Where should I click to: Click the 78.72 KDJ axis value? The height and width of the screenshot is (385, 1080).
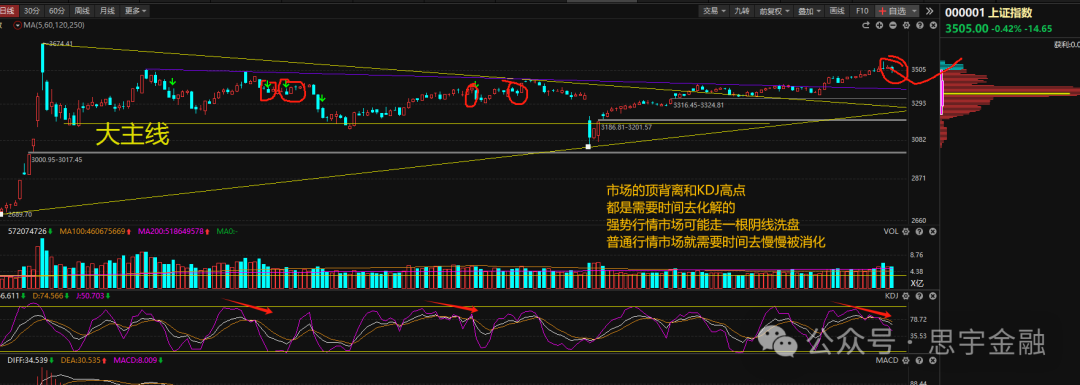pyautogui.click(x=919, y=320)
